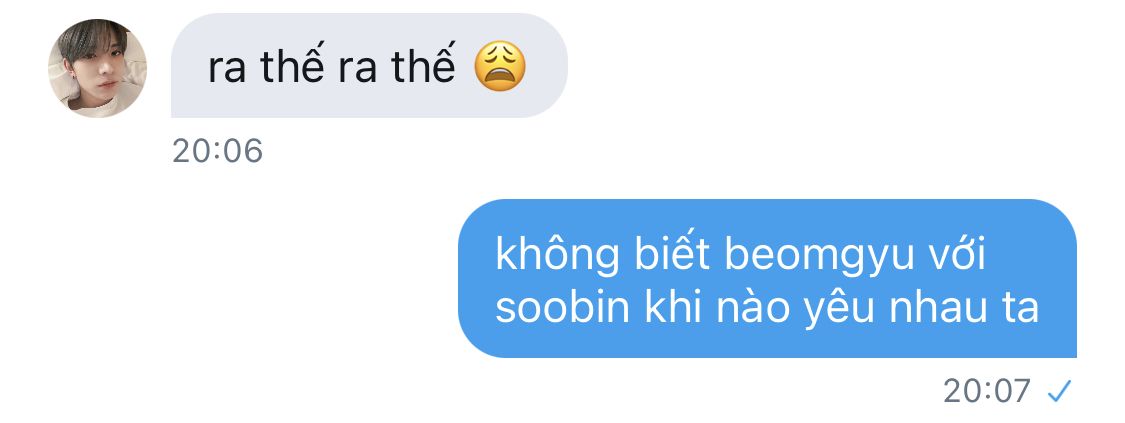The width and height of the screenshot is (1125, 423).
Task: Click the 20:06 timestamp
Action: pos(217,151)
